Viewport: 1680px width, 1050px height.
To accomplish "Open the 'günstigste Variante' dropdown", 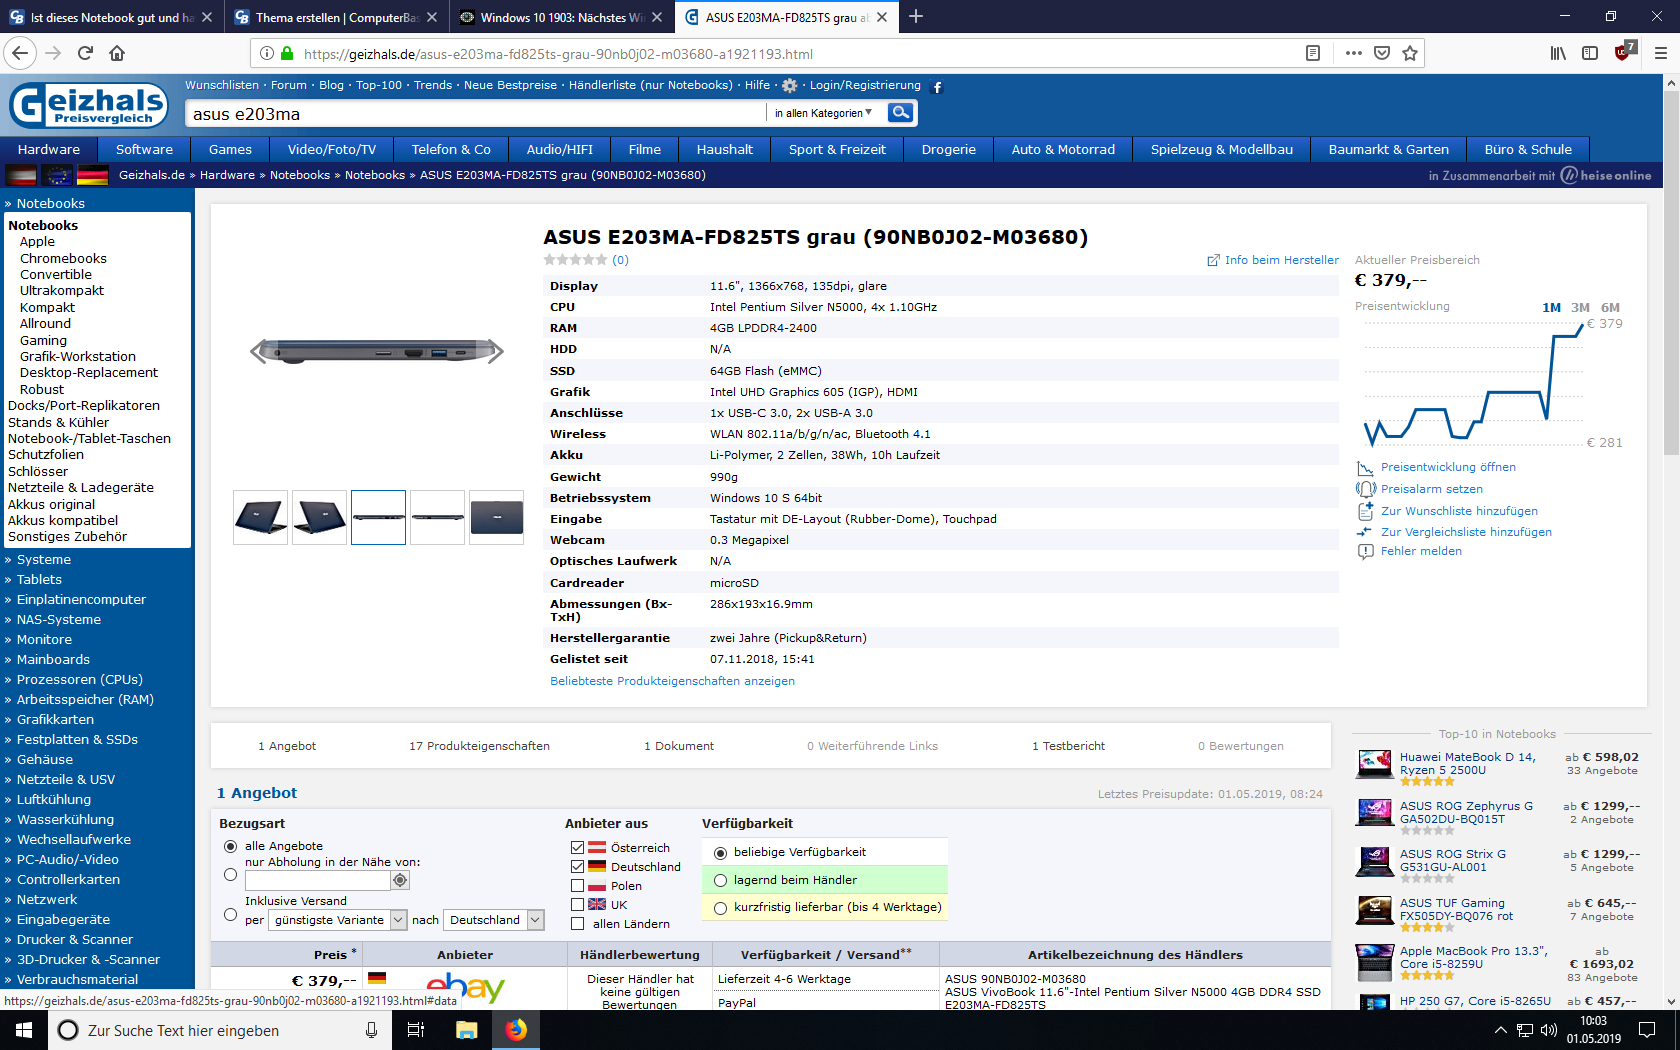I will tap(338, 920).
